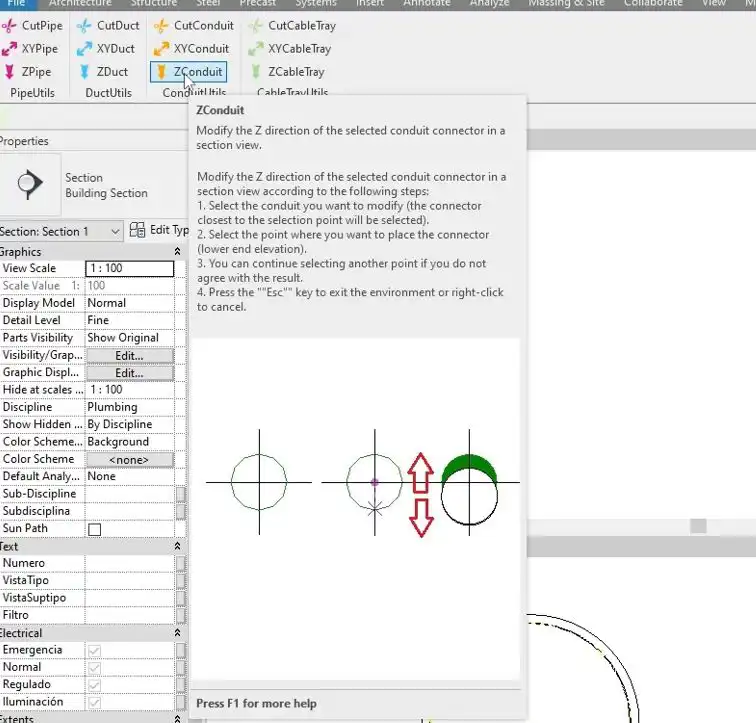Viewport: 756px width, 723px height.
Task: Click Edit button for Visibility/Graphics
Action: [130, 356]
